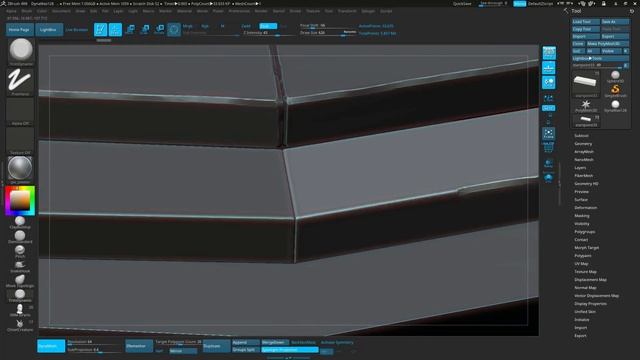This screenshot has height=360, width=640.
Task: Click the Clone tool button
Action: pyautogui.click(x=578, y=44)
